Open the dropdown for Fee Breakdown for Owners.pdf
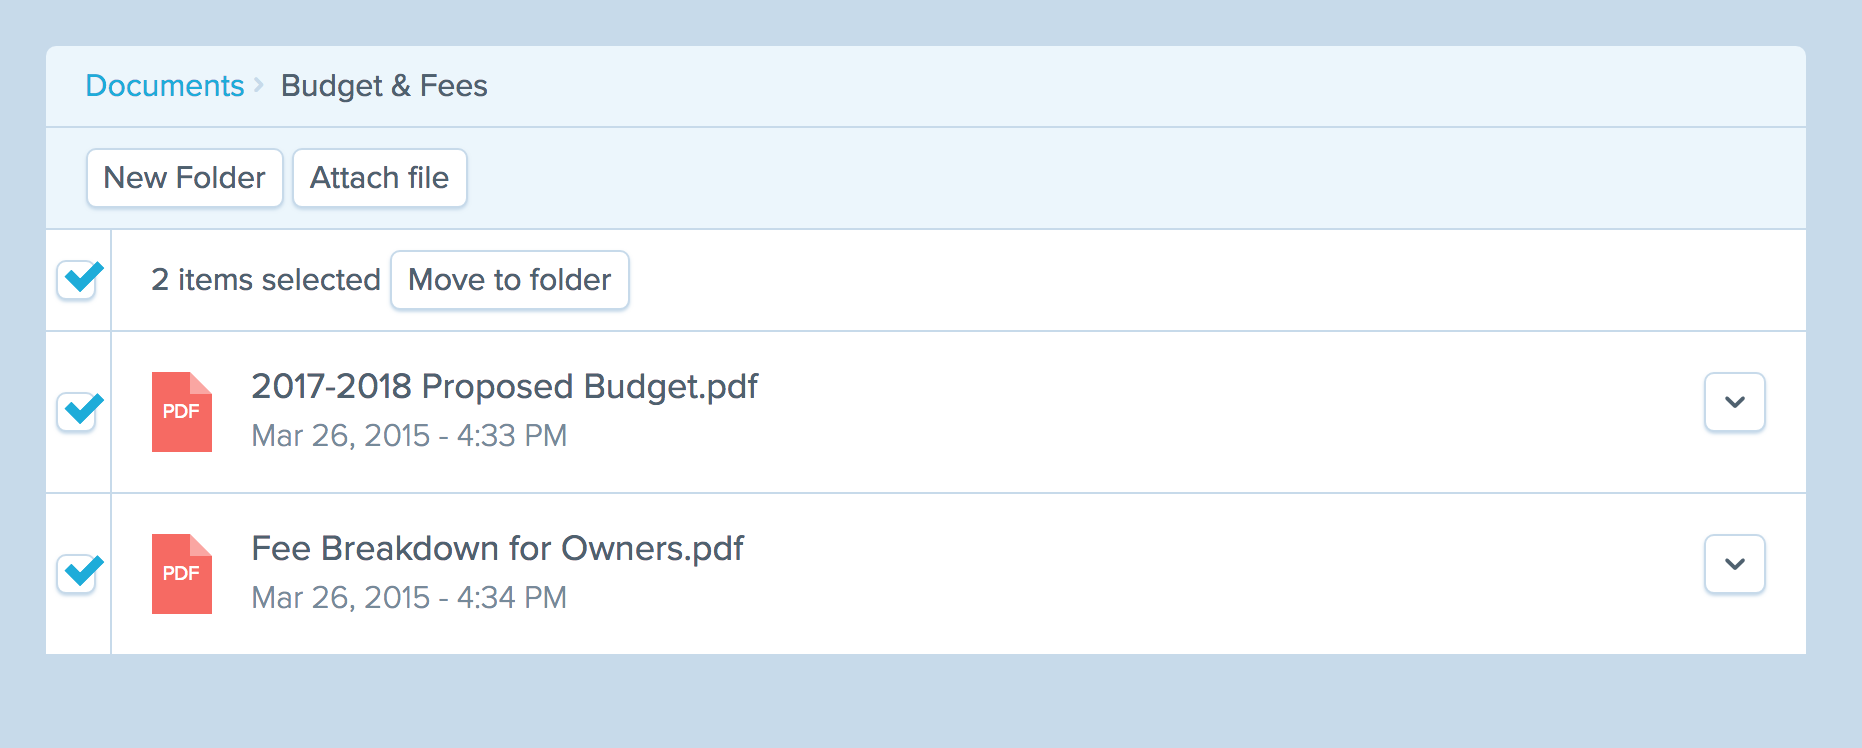Screen dimensions: 1862x748 (x=1734, y=564)
